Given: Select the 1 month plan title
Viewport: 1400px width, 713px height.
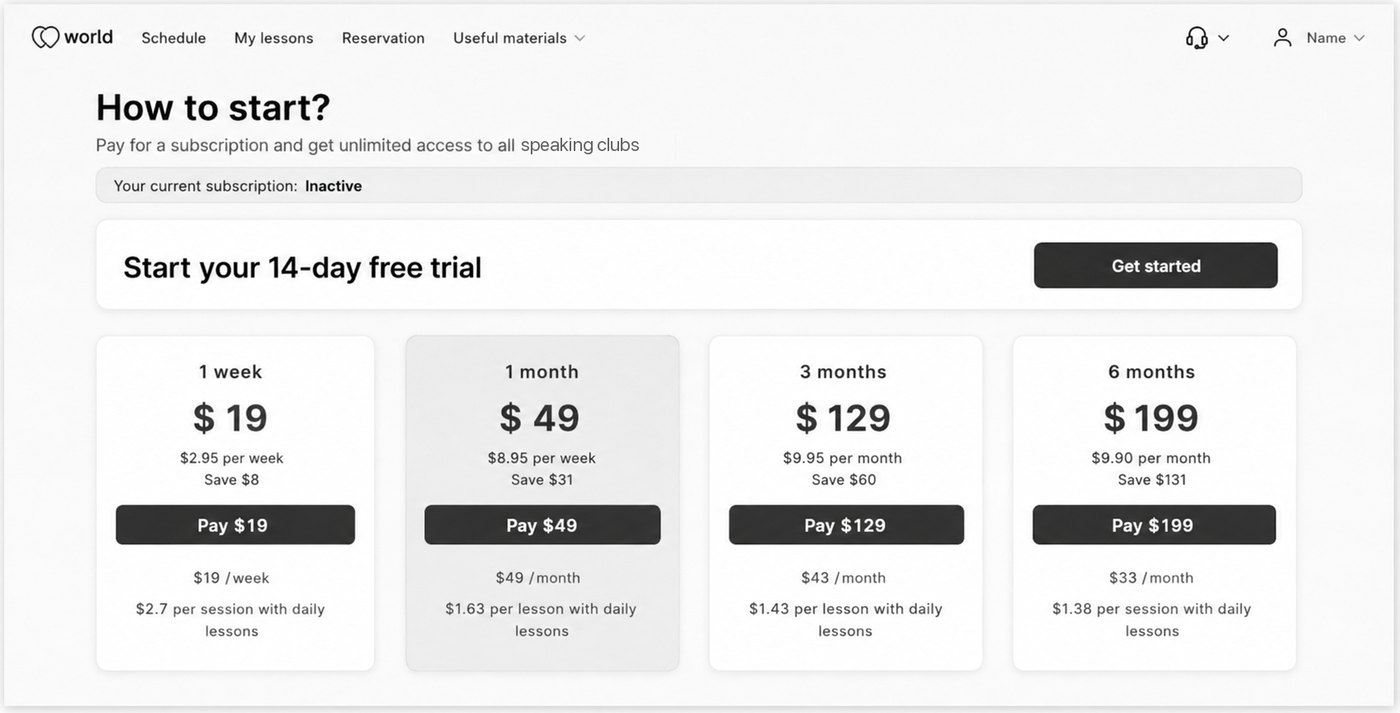Looking at the screenshot, I should point(542,372).
